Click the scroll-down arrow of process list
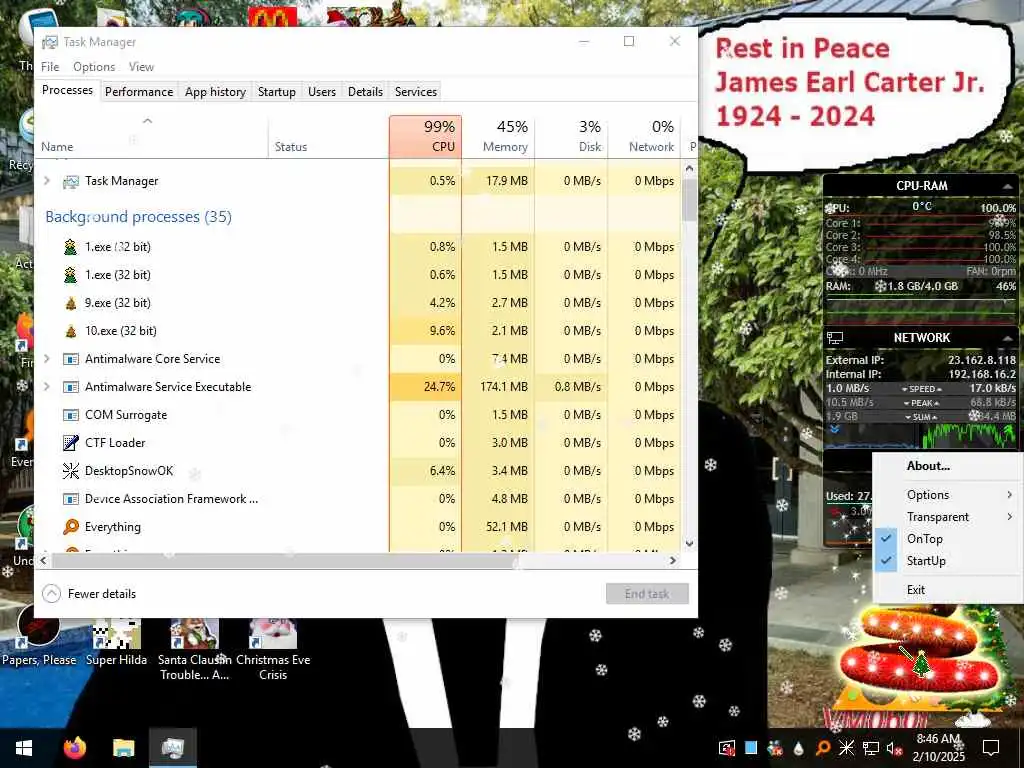This screenshot has width=1024, height=768. click(x=690, y=543)
